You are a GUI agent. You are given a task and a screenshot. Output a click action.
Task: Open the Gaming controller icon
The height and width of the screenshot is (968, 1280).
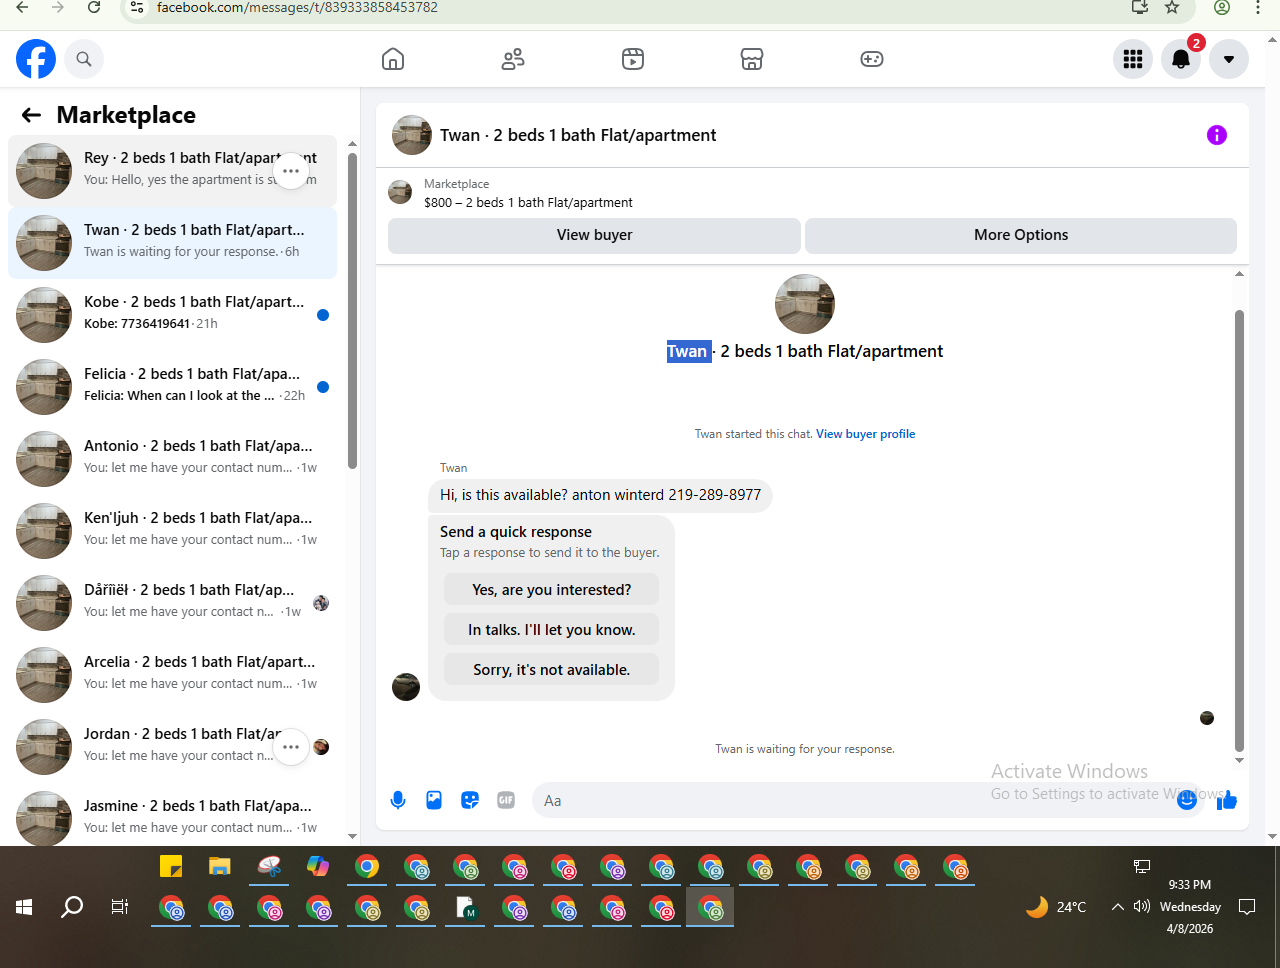point(872,59)
